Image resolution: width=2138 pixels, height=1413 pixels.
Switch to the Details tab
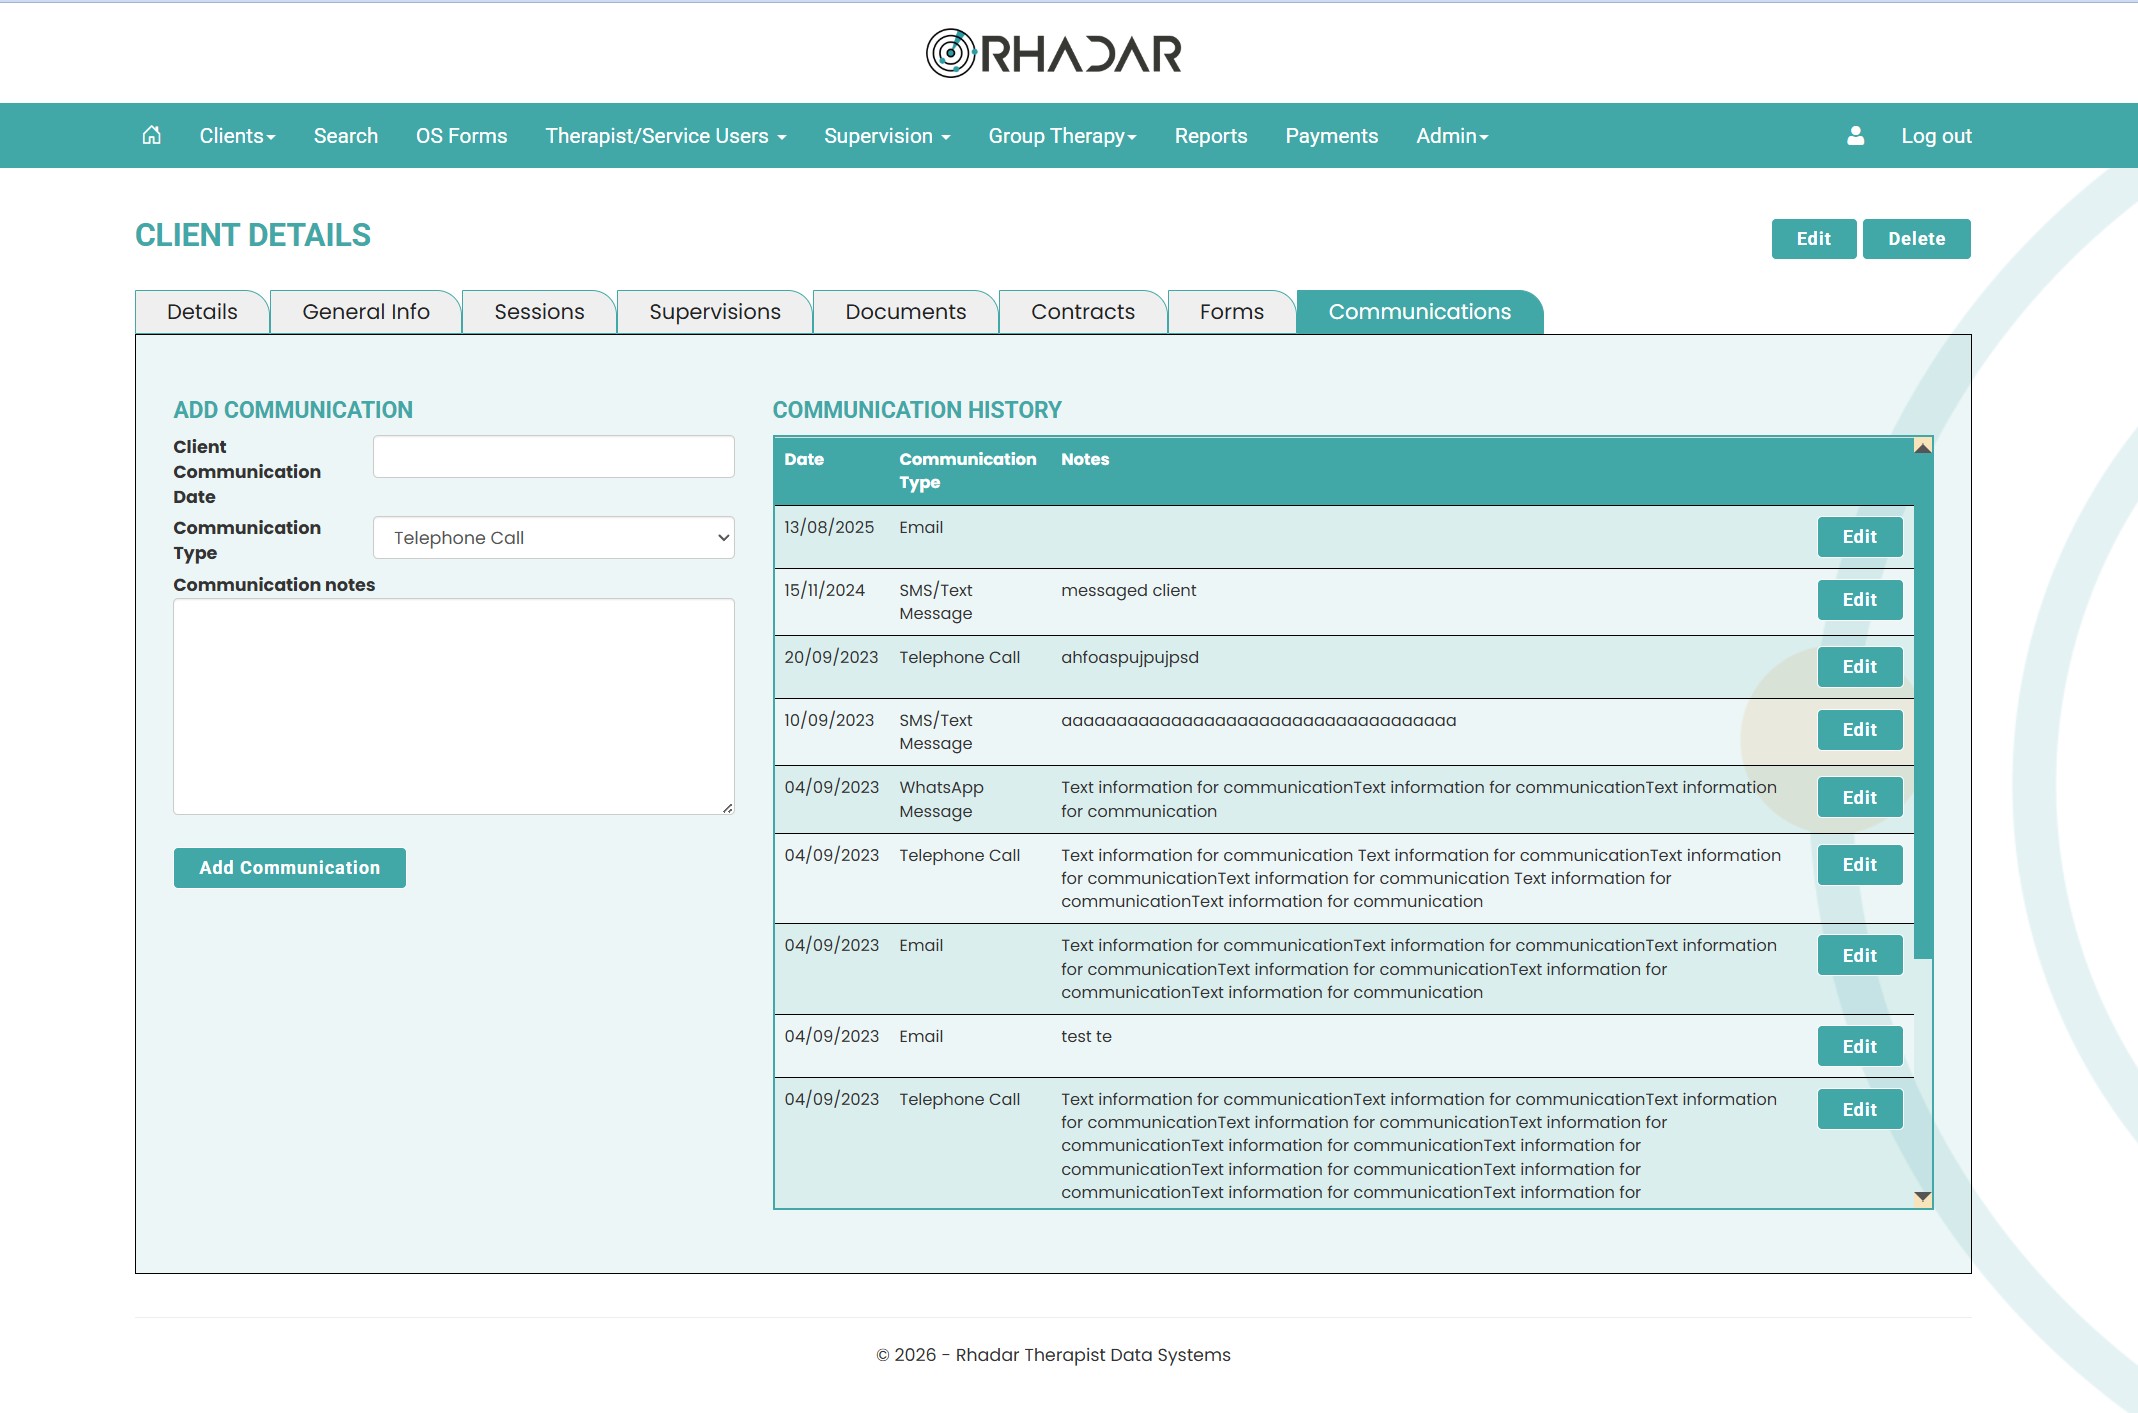click(202, 312)
